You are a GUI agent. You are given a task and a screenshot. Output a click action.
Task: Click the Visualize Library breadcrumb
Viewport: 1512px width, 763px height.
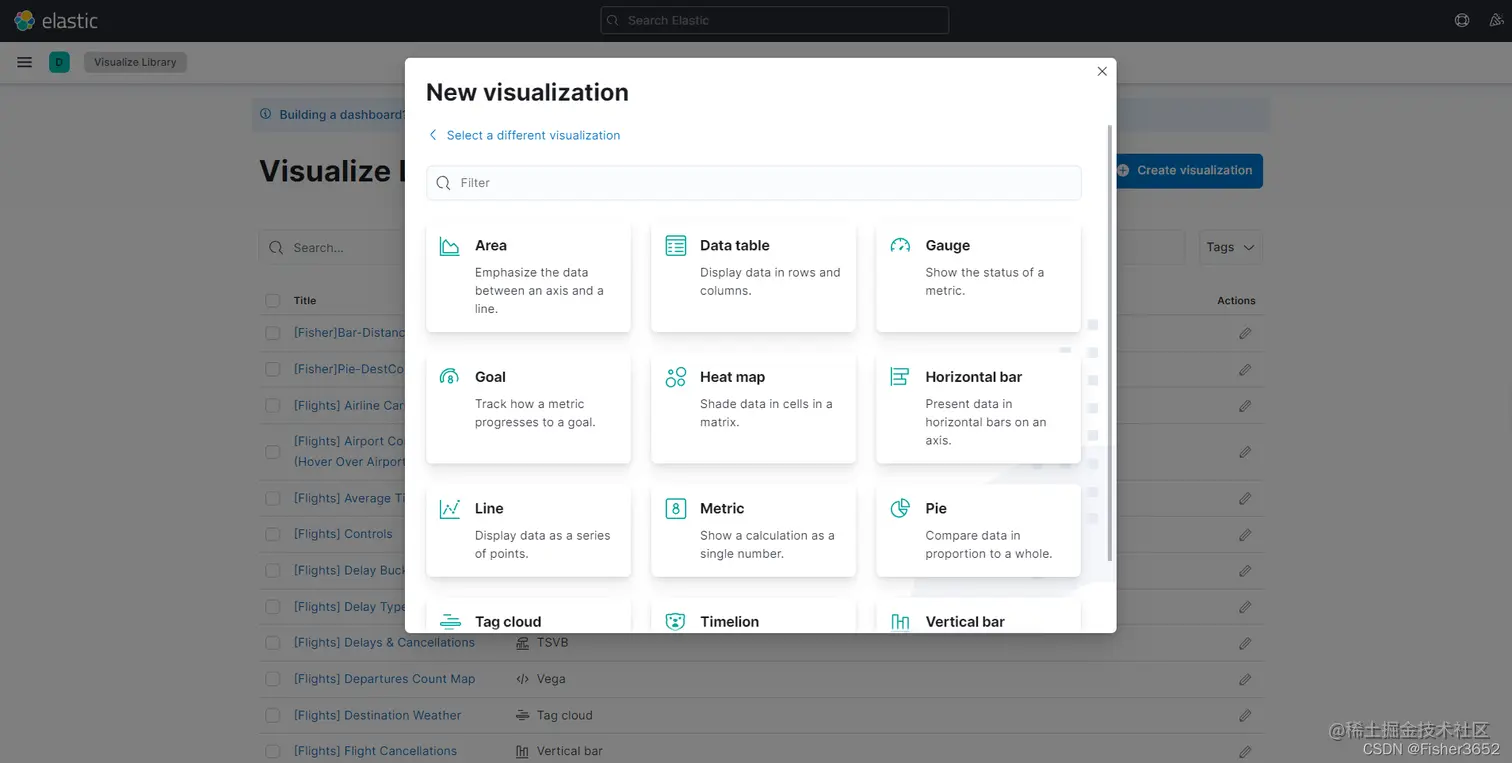(x=135, y=62)
